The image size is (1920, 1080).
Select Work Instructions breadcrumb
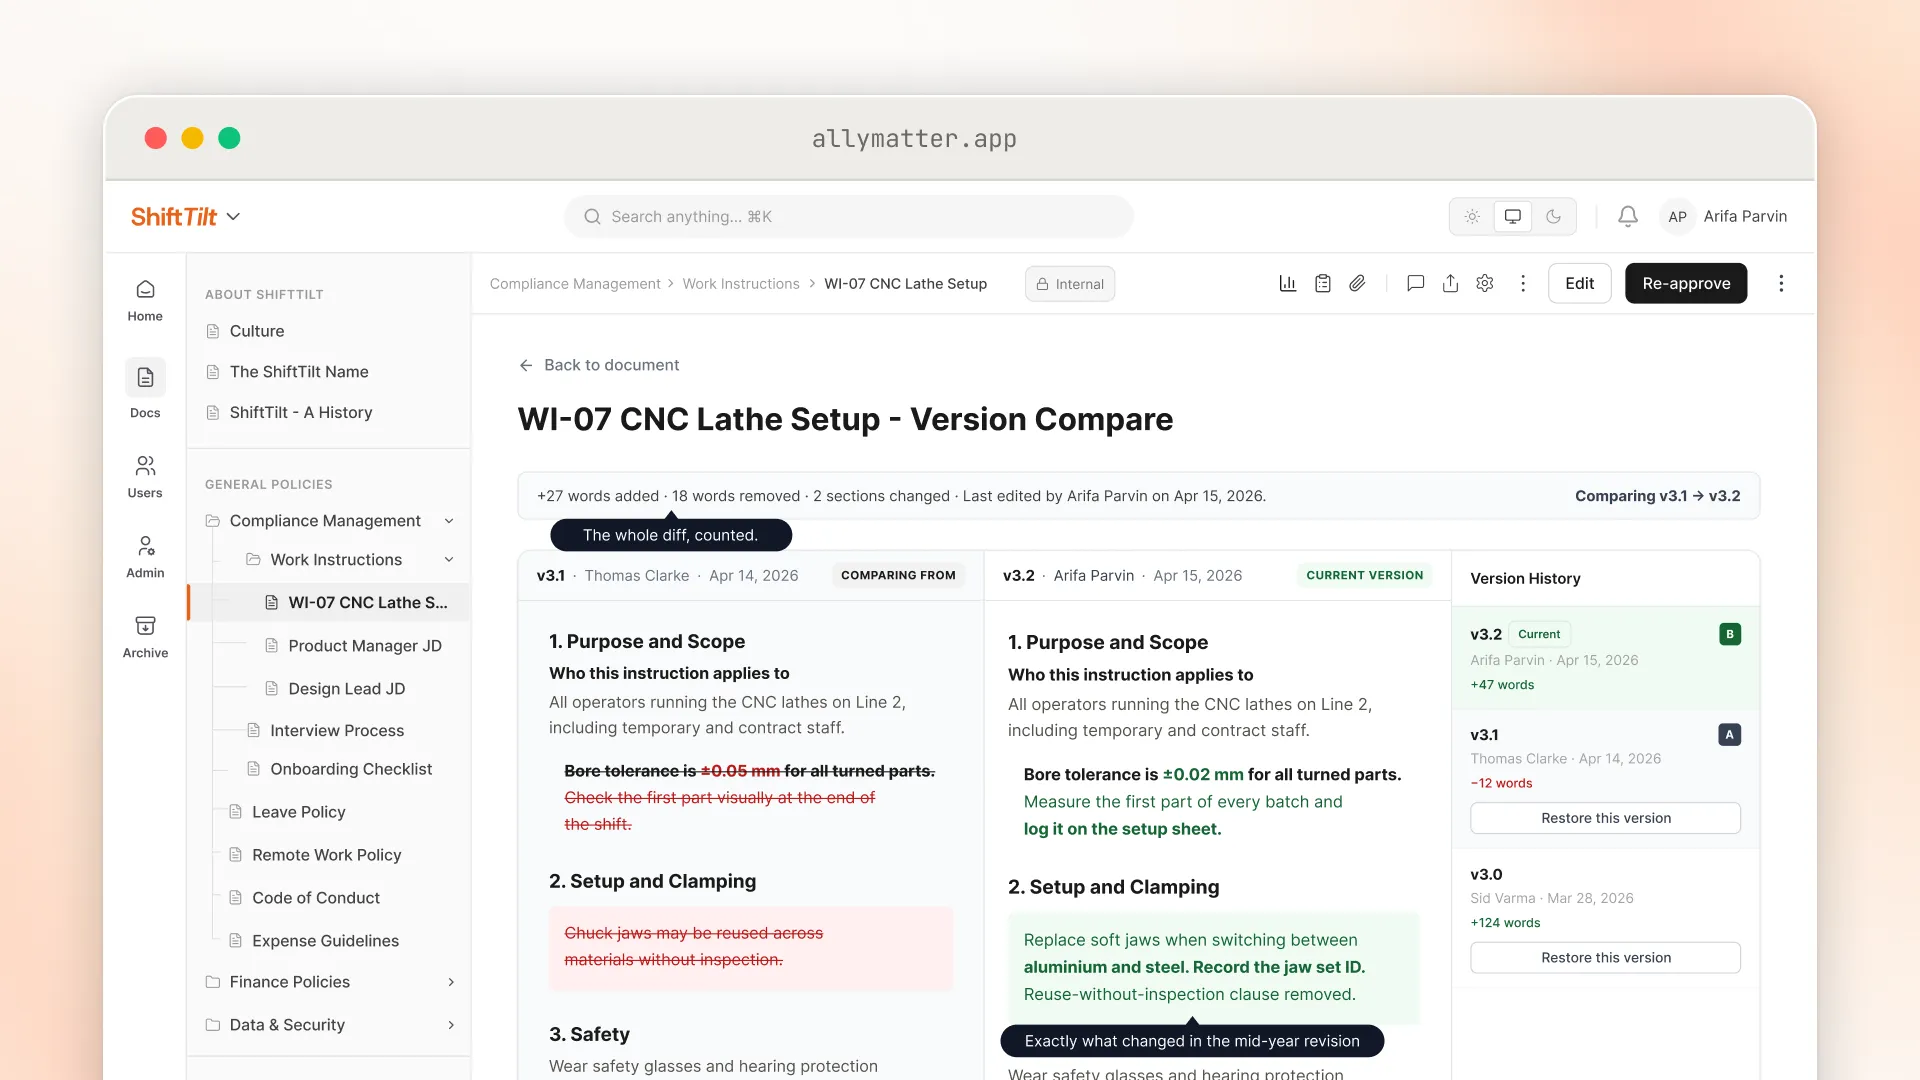click(741, 284)
